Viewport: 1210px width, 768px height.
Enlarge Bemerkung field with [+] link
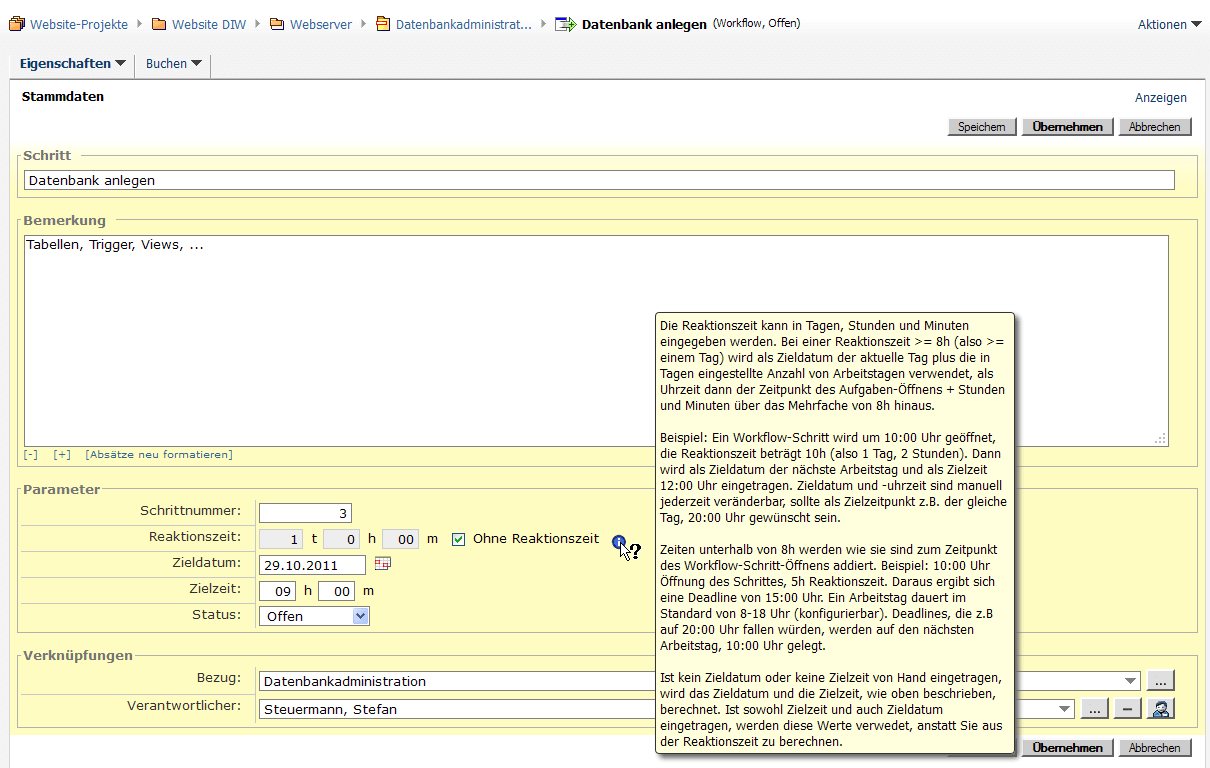(x=62, y=455)
